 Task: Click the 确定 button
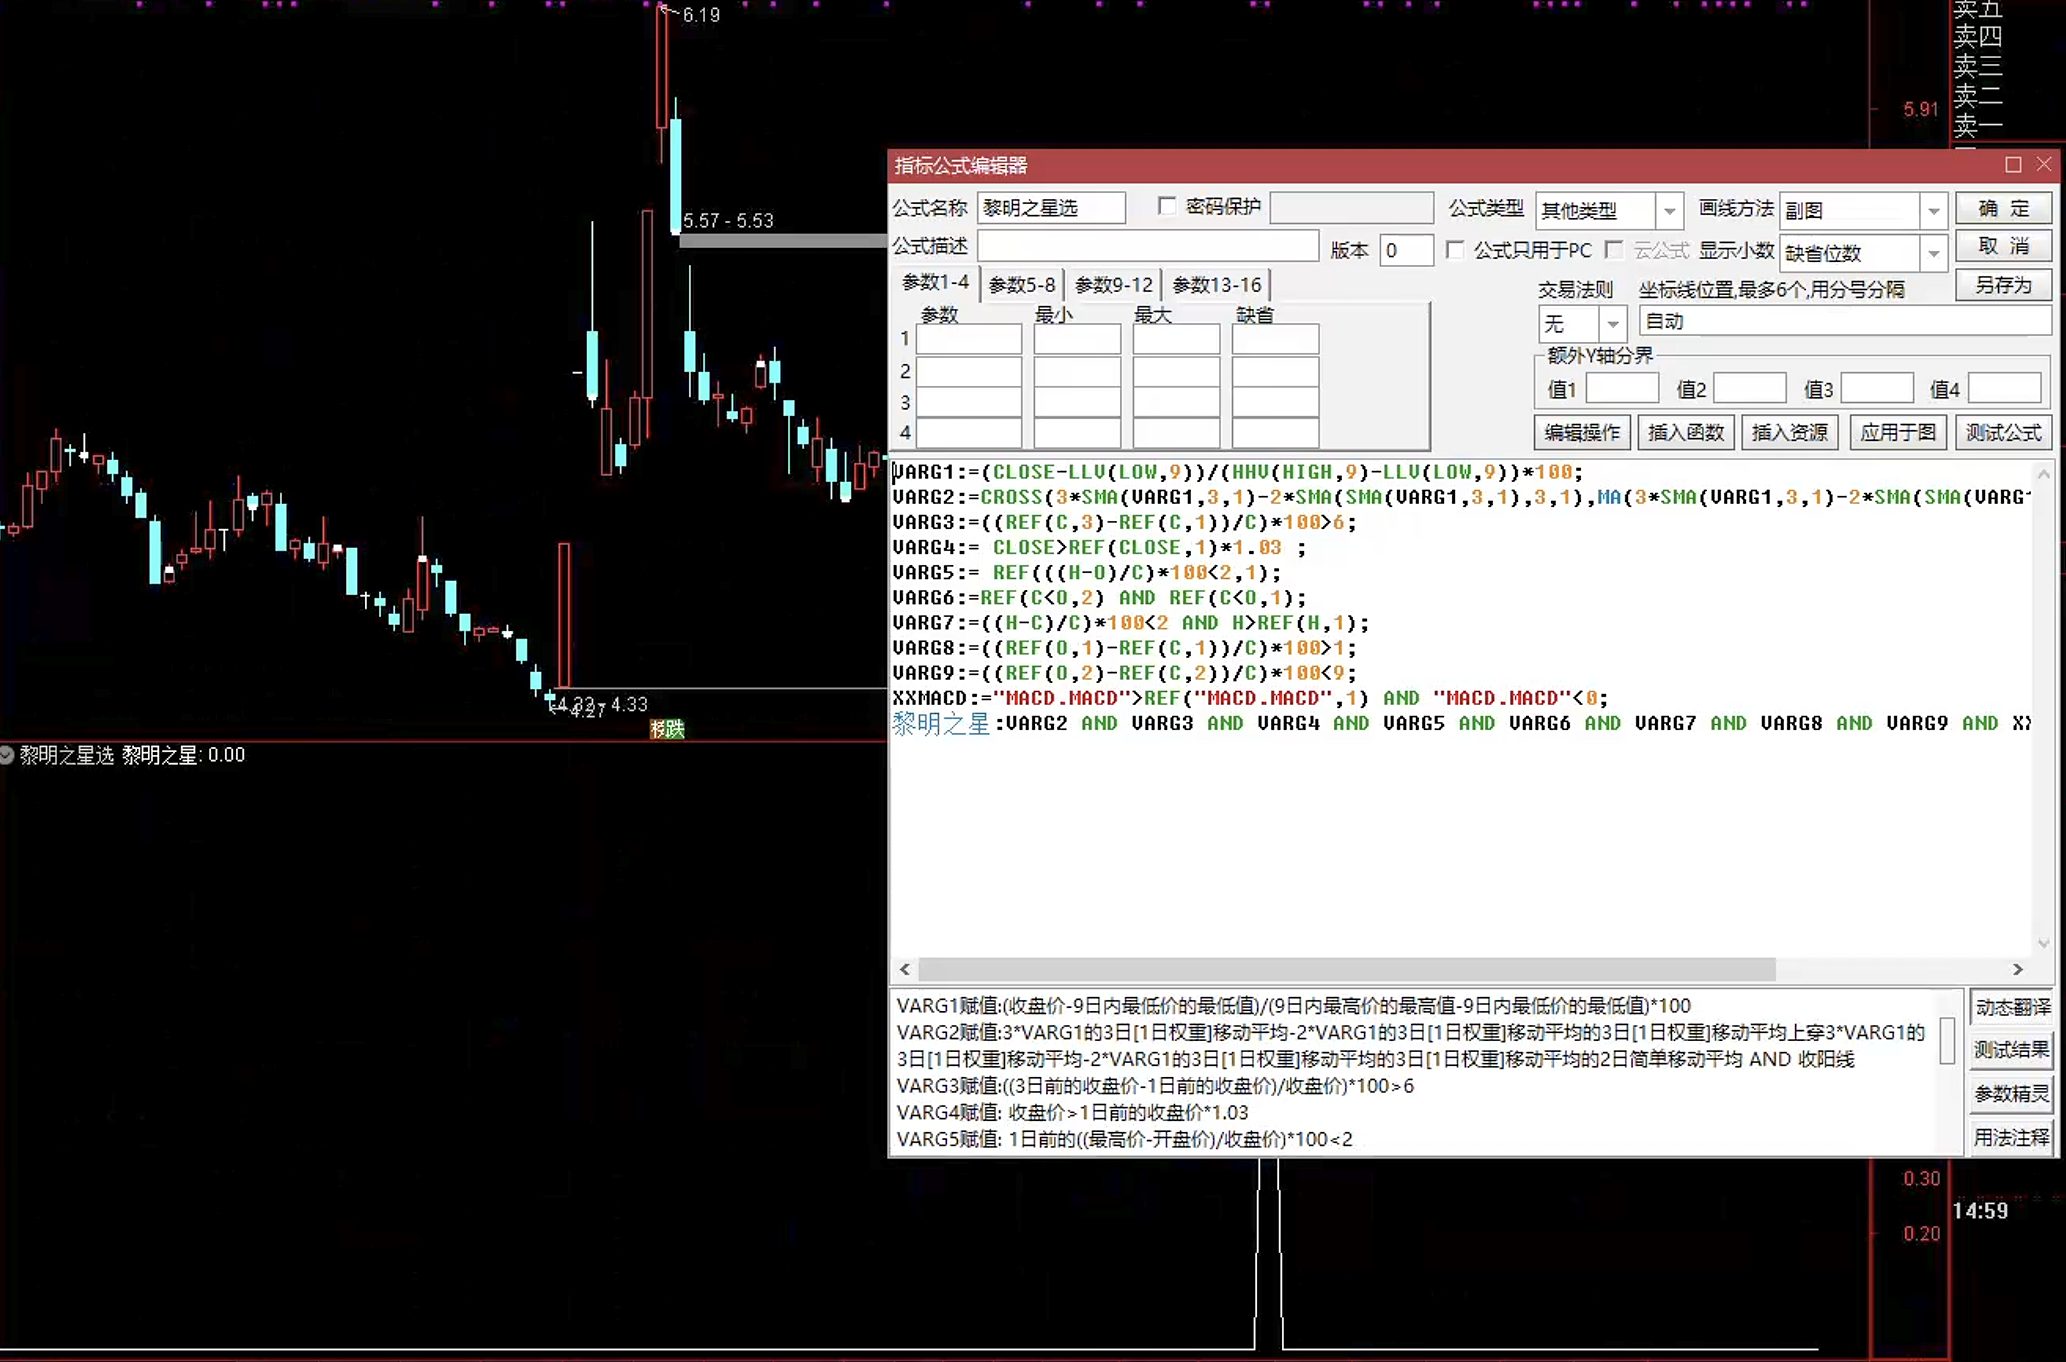tap(2003, 208)
